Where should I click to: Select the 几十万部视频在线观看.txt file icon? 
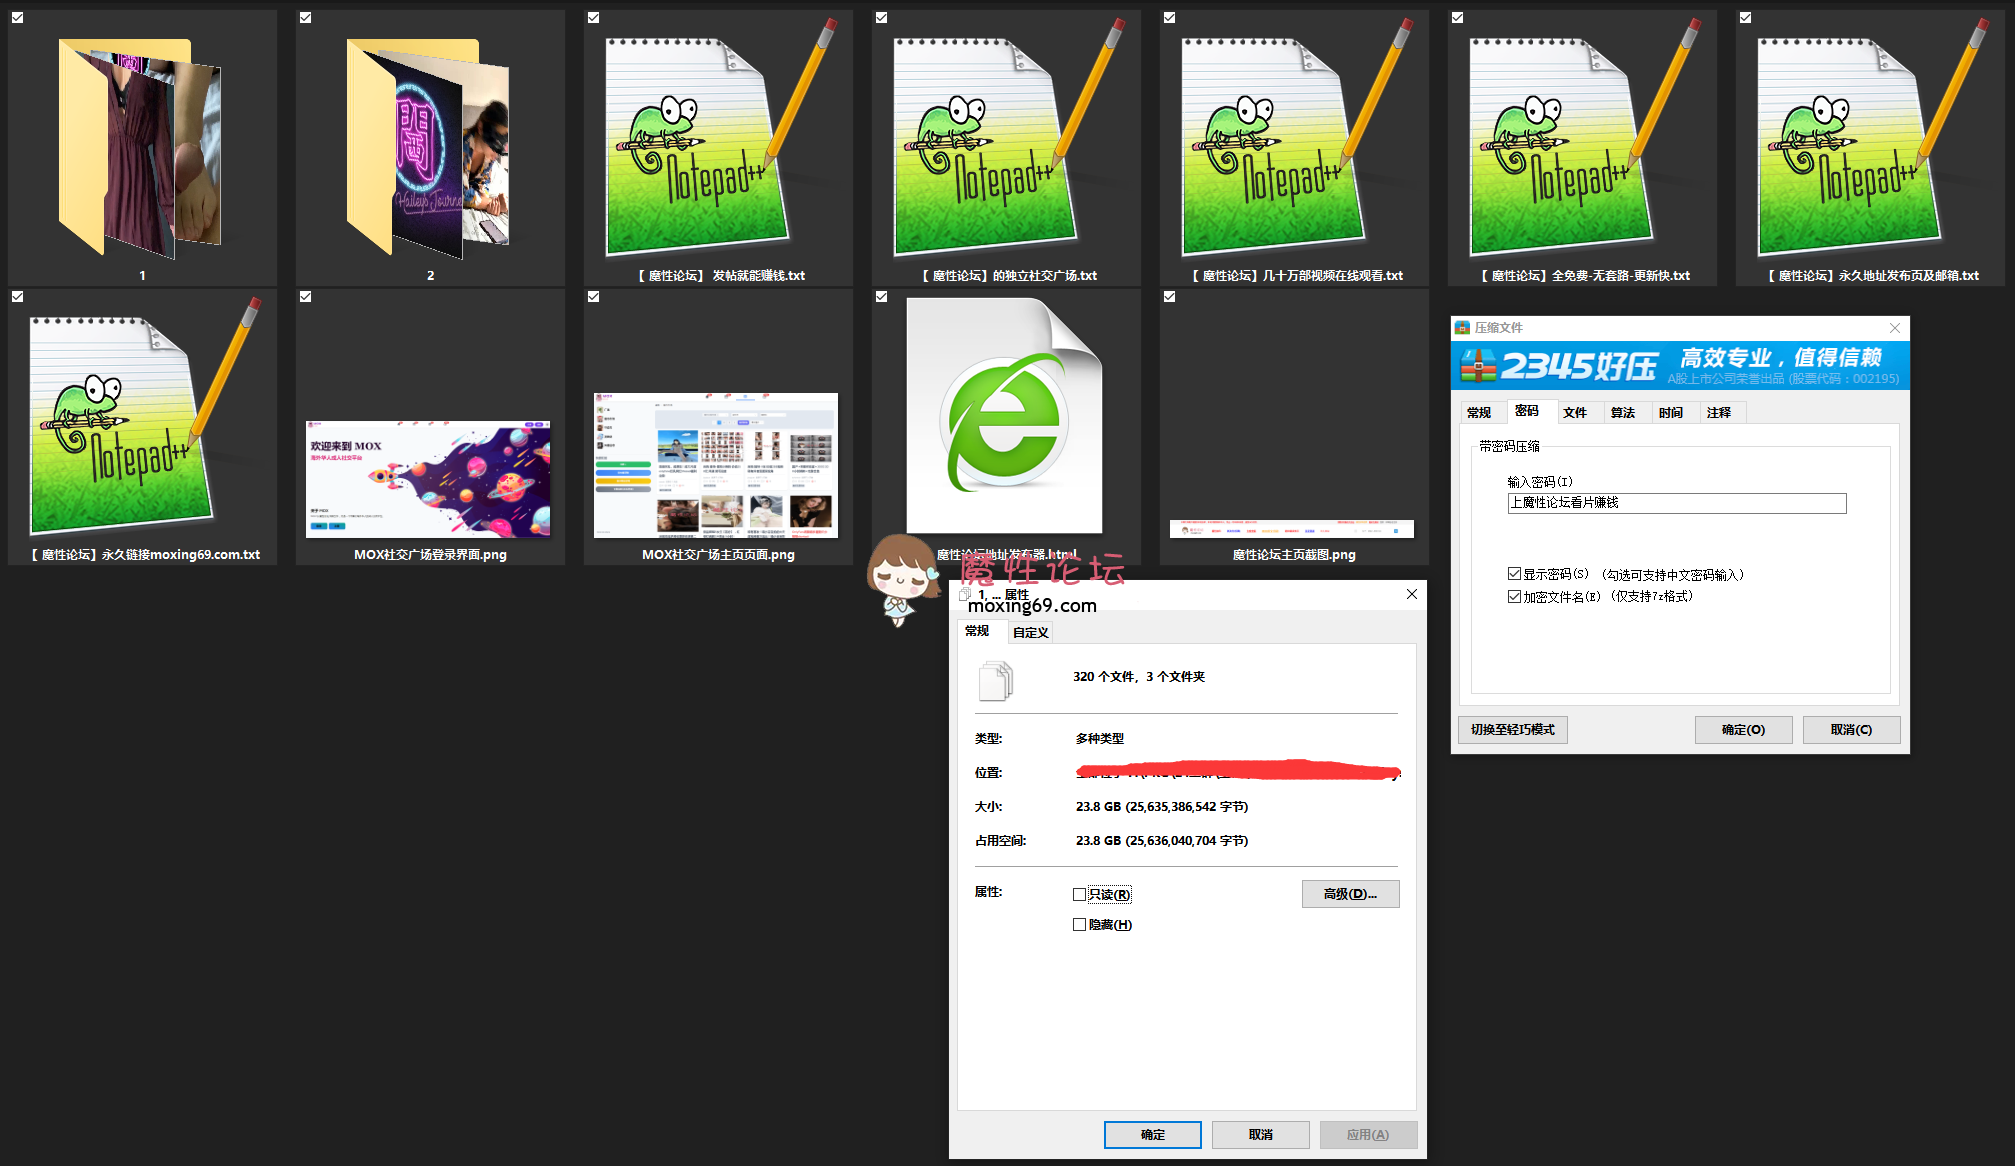[1296, 138]
